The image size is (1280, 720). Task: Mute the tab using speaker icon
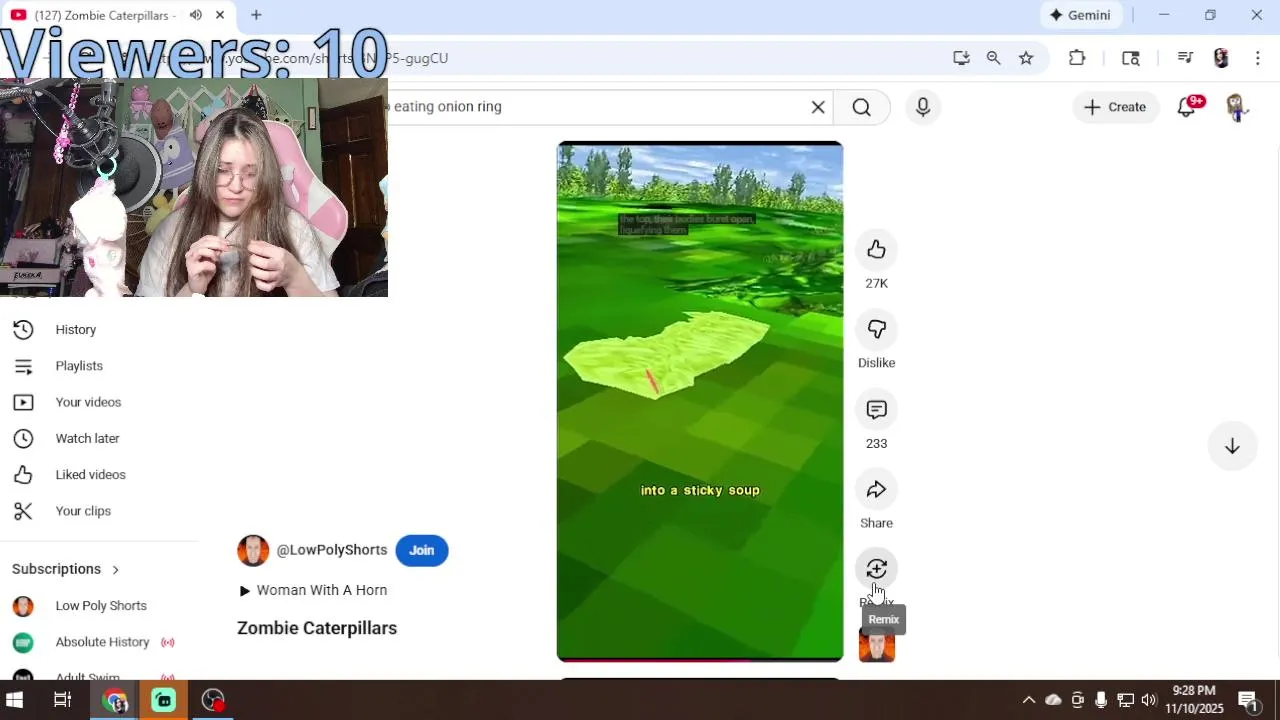coord(195,15)
